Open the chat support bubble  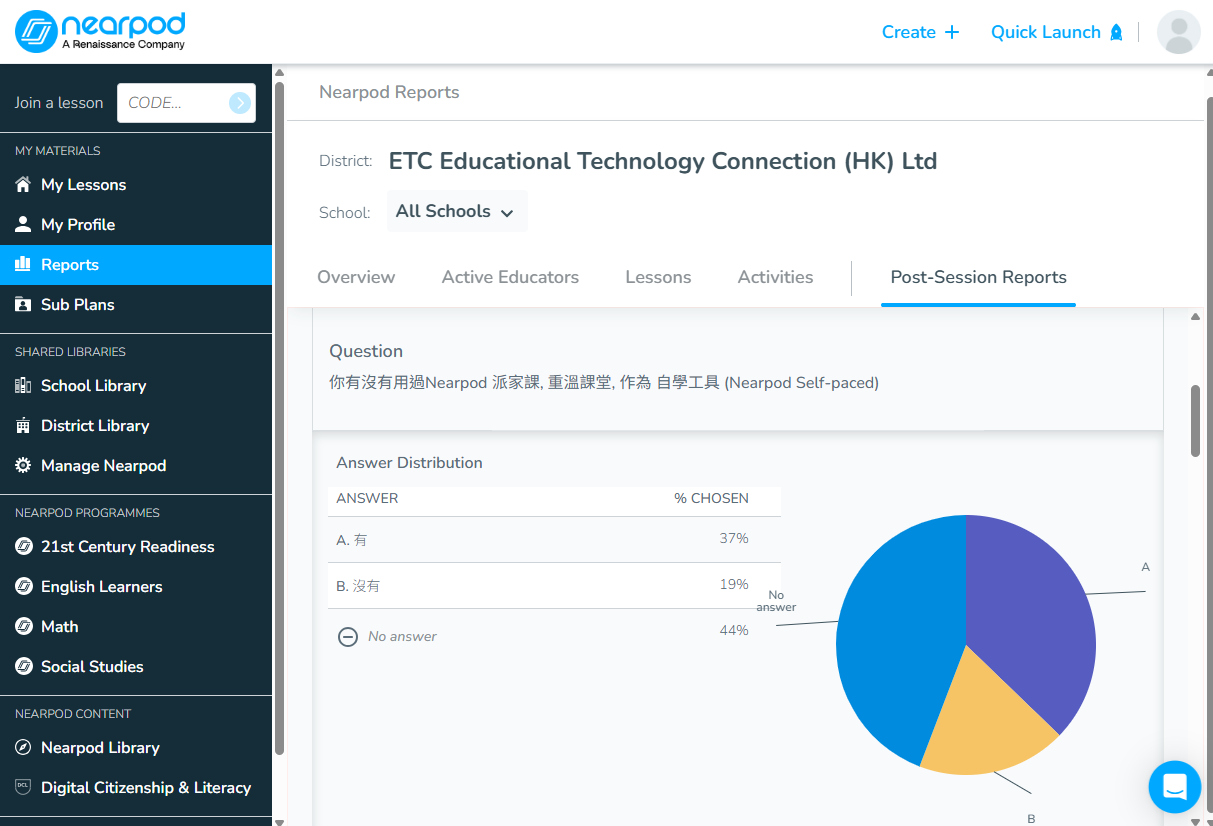coord(1174,787)
